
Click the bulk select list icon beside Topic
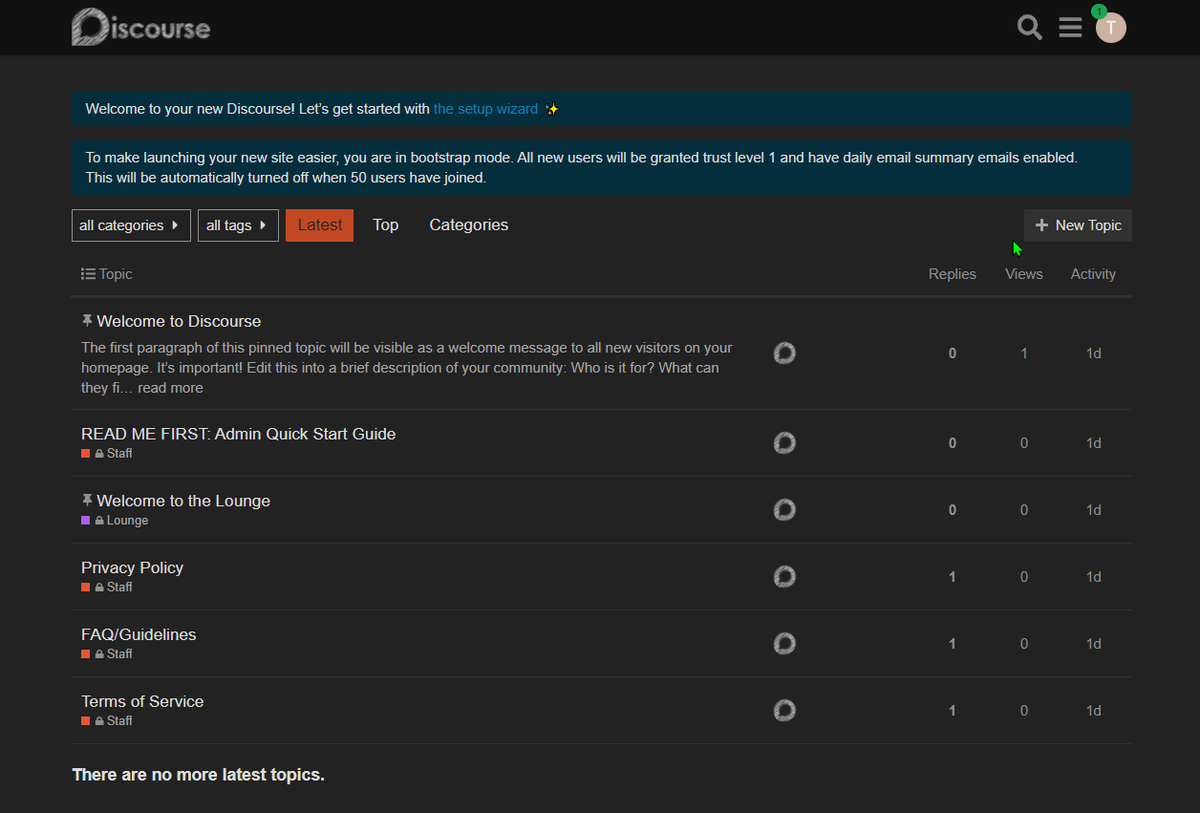tap(88, 274)
